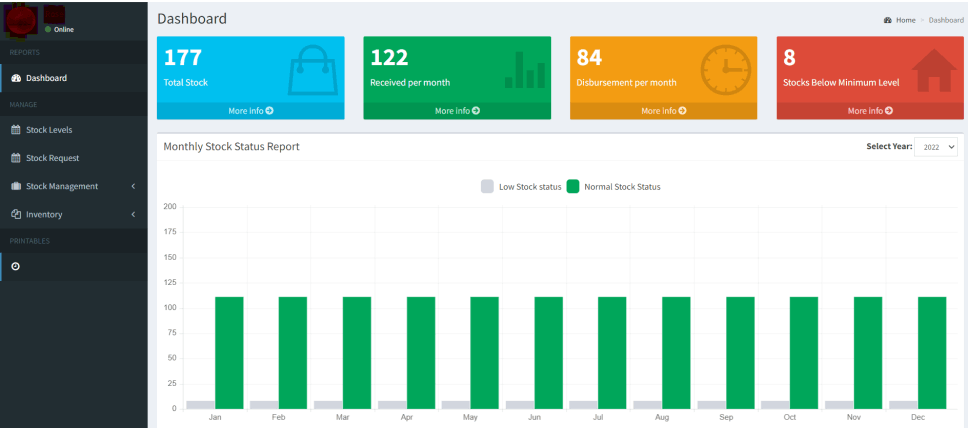This screenshot has height=428, width=968.
Task: Click the calendar icon beside Stock Levels
Action: (x=15, y=129)
